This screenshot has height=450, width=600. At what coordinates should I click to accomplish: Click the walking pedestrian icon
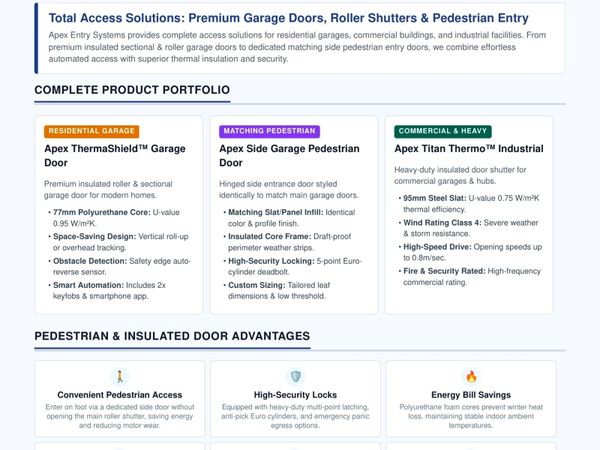click(120, 376)
